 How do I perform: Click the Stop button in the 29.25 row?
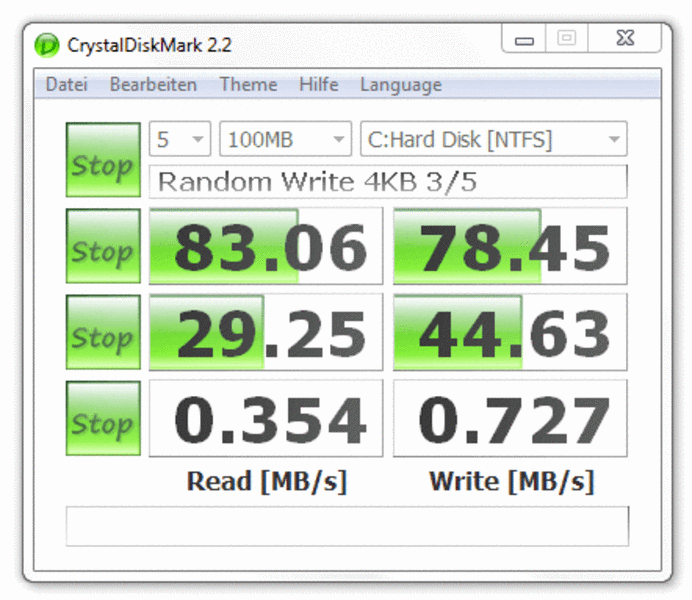(103, 332)
